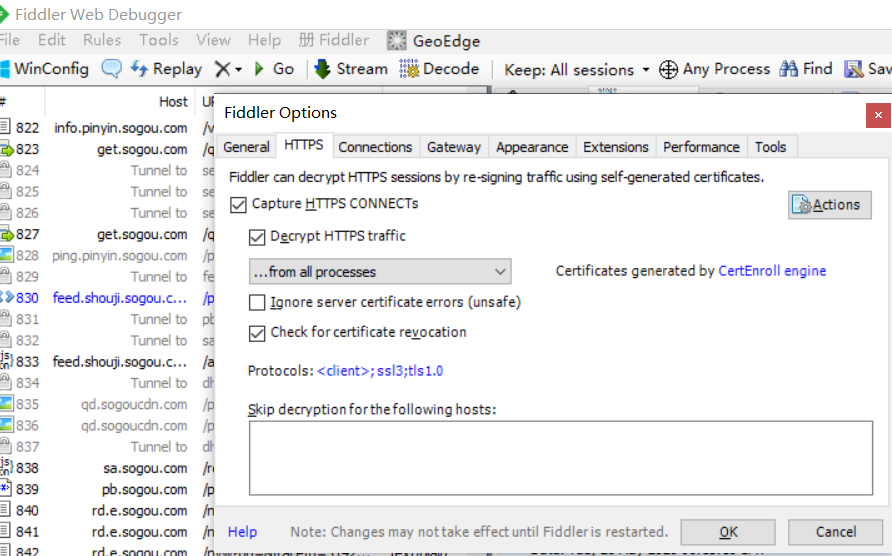Enable Ignore server certificate errors

[x=257, y=302]
